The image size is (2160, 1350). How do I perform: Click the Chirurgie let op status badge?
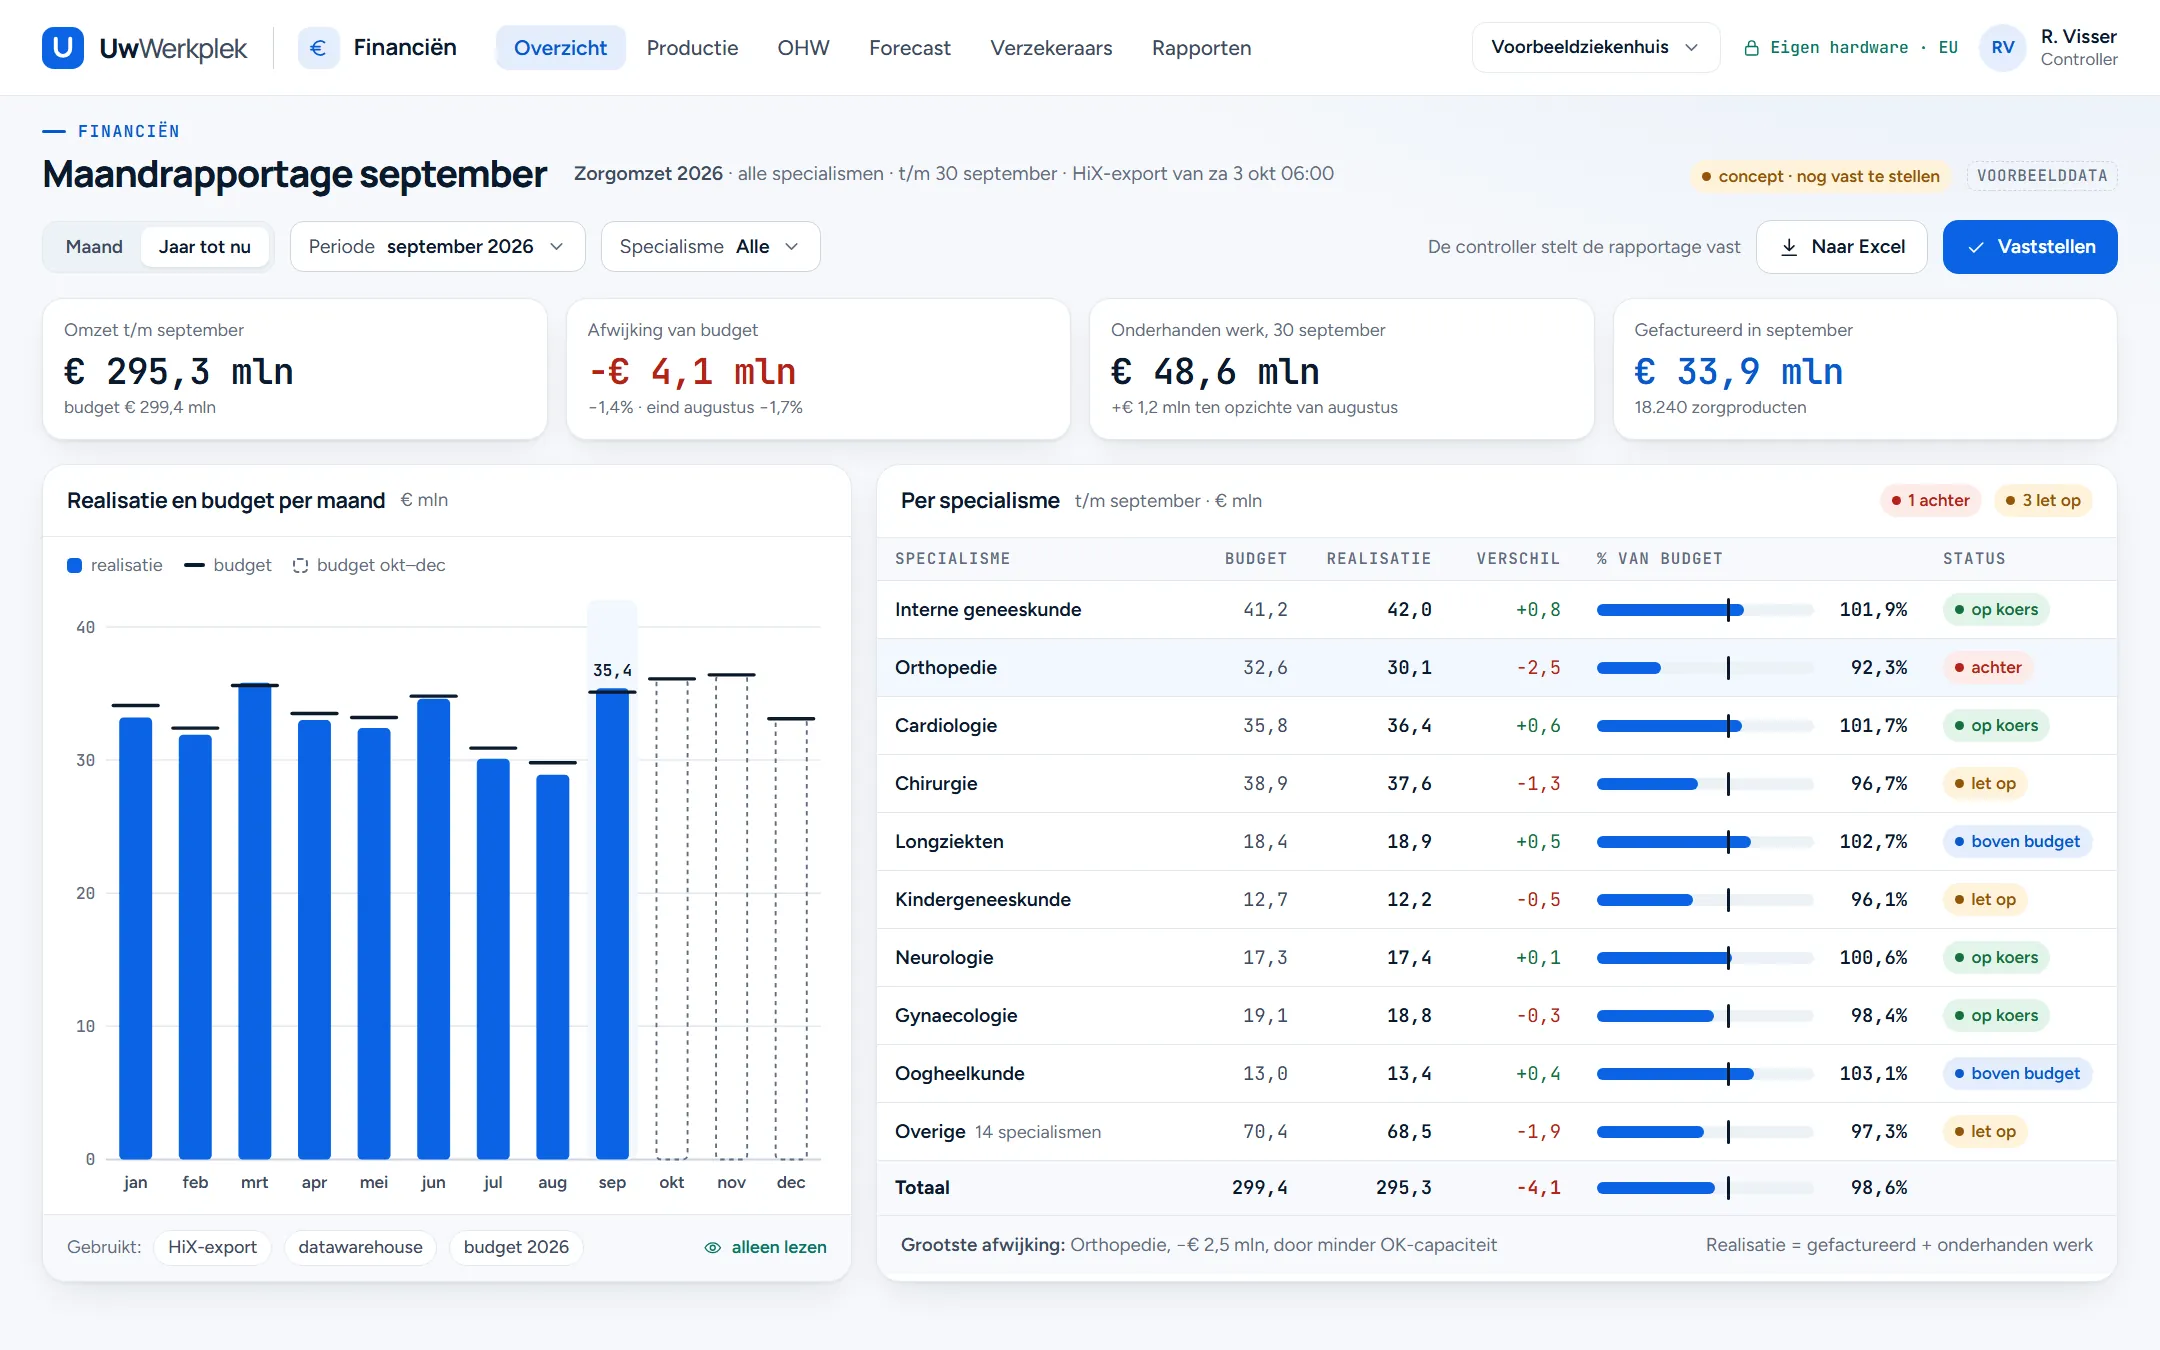coord(1985,784)
